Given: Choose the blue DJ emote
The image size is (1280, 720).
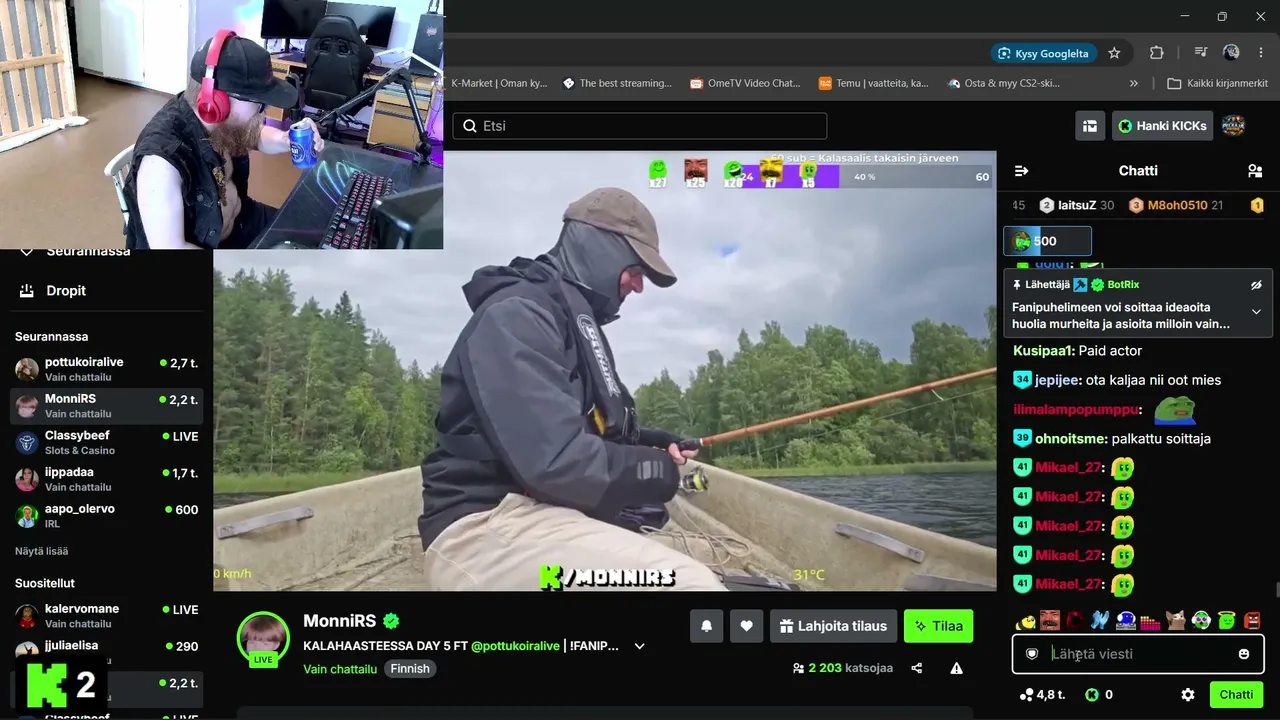Looking at the screenshot, I should (x=1126, y=620).
